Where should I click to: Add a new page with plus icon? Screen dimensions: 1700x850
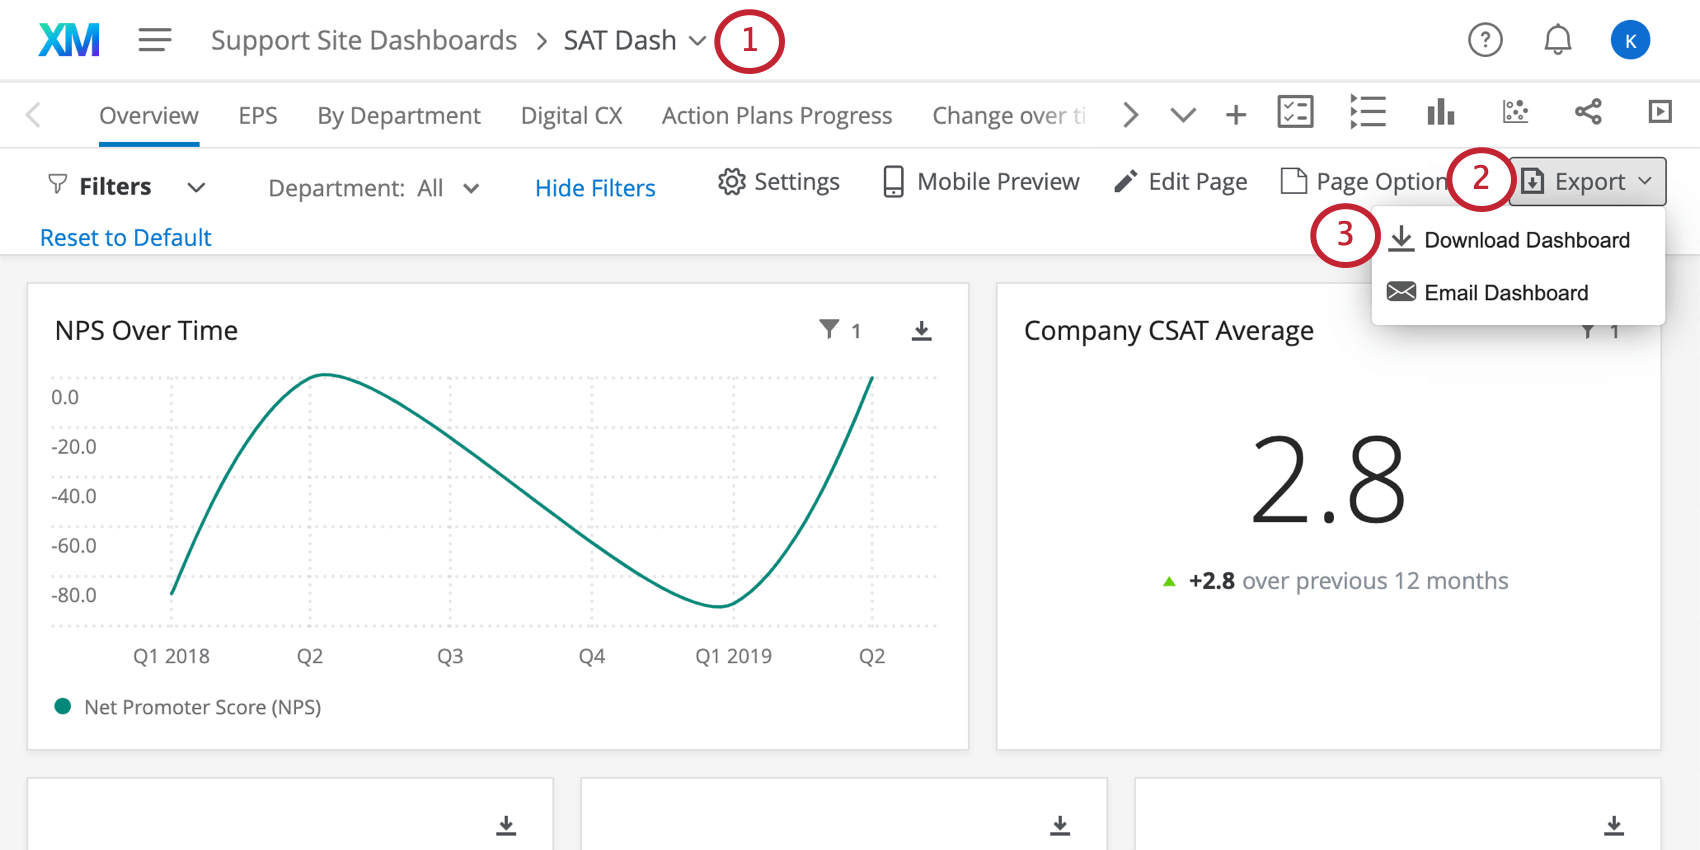[1236, 115]
